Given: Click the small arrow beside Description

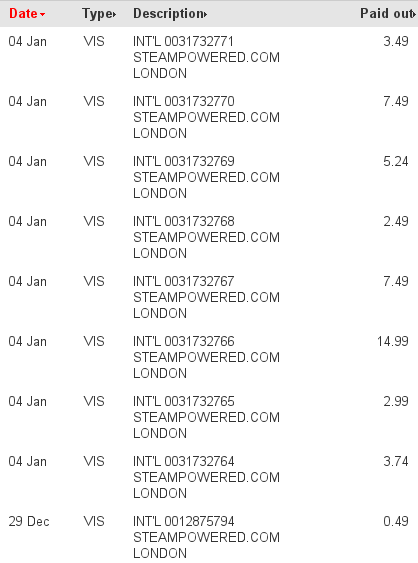Looking at the screenshot, I should [x=205, y=14].
